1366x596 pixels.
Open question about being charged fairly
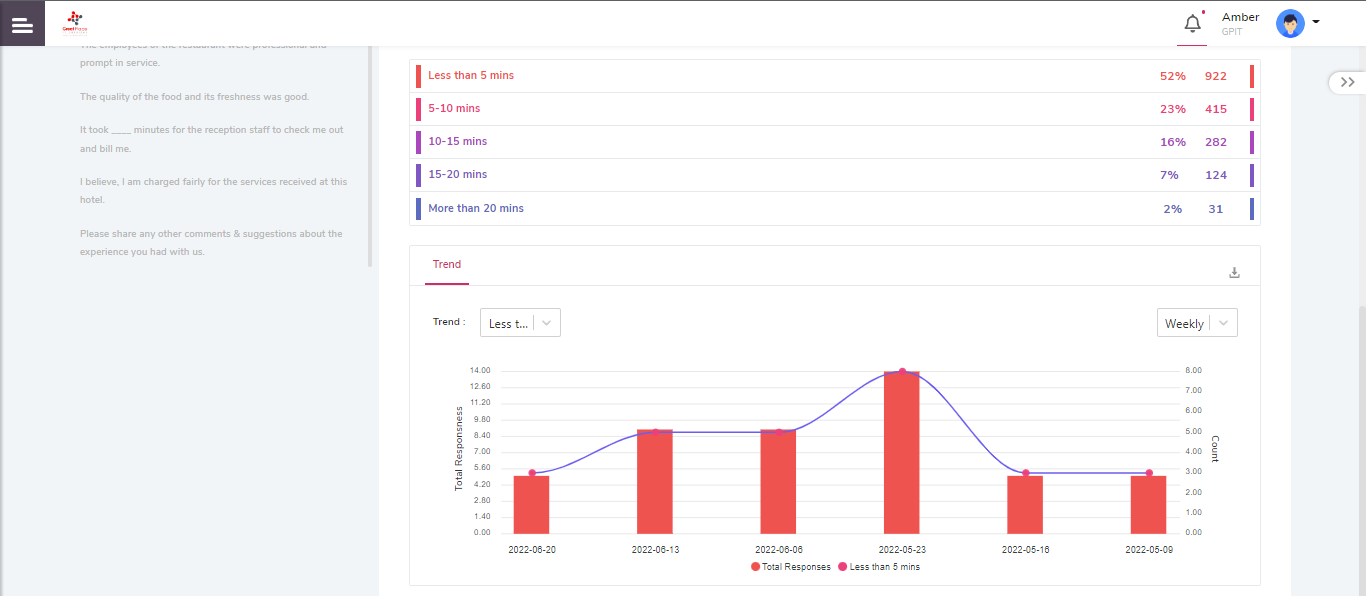point(214,190)
